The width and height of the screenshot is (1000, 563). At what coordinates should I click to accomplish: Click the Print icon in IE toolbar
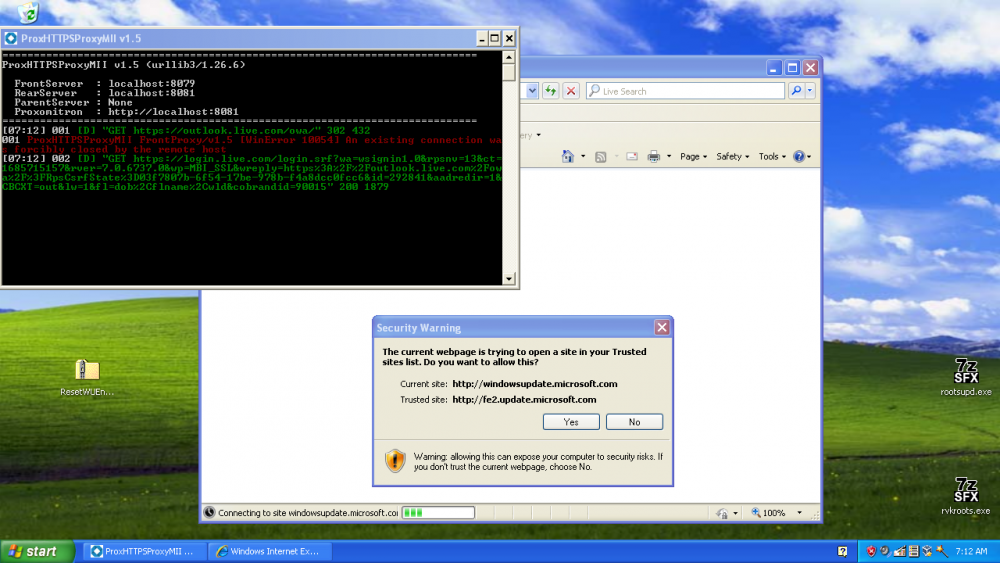pos(654,156)
